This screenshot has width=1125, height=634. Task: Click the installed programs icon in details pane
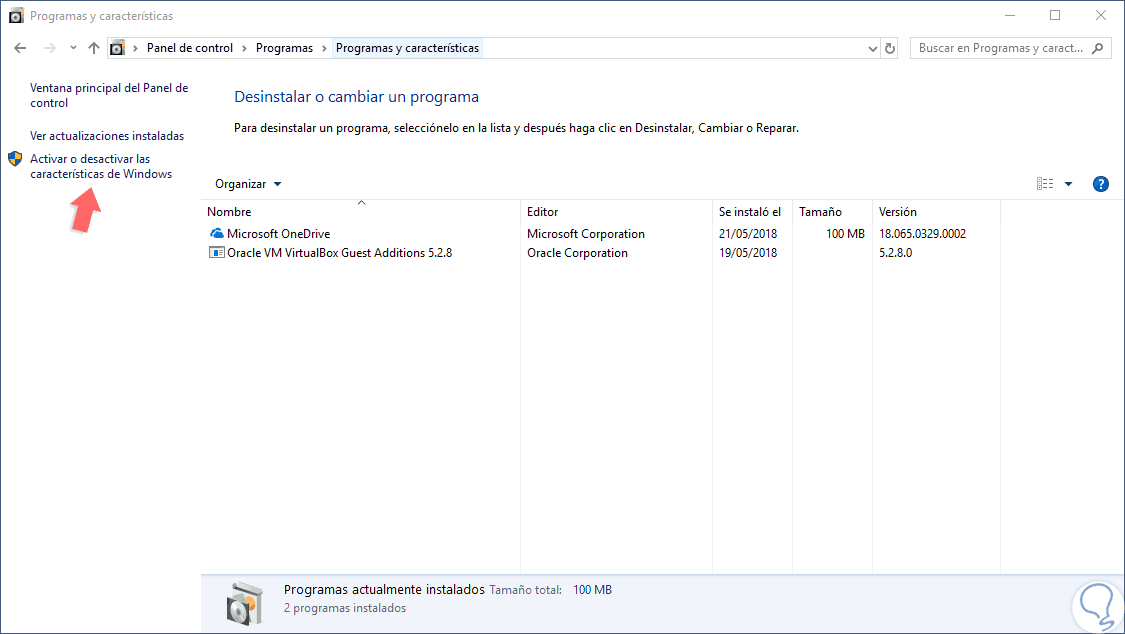pyautogui.click(x=244, y=603)
